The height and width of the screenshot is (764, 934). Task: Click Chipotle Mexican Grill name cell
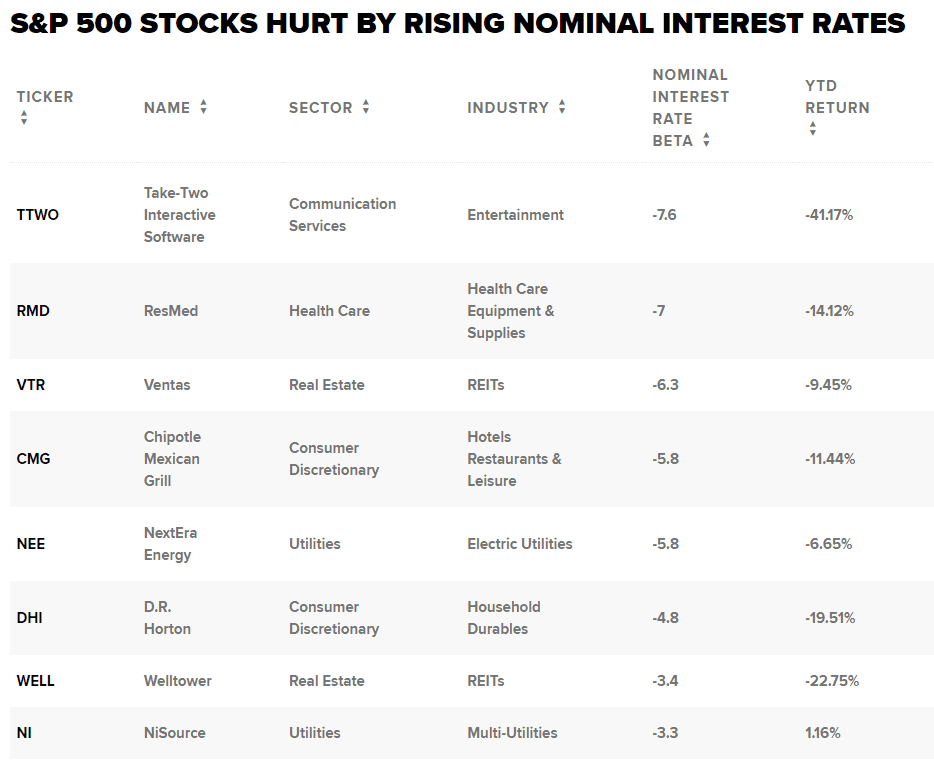click(x=172, y=459)
